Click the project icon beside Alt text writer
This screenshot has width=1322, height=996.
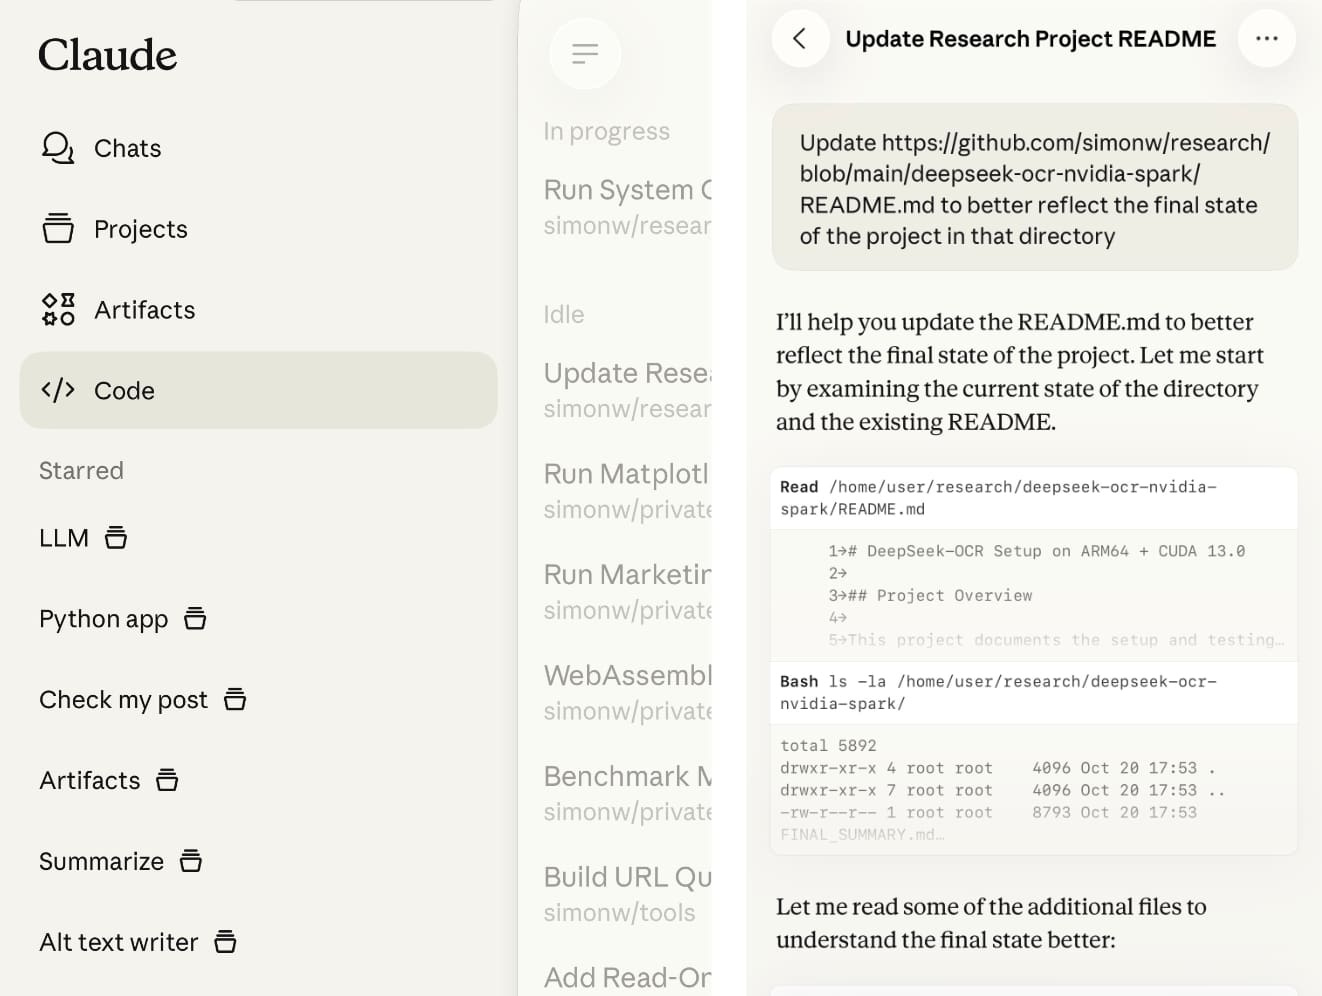[x=225, y=941]
